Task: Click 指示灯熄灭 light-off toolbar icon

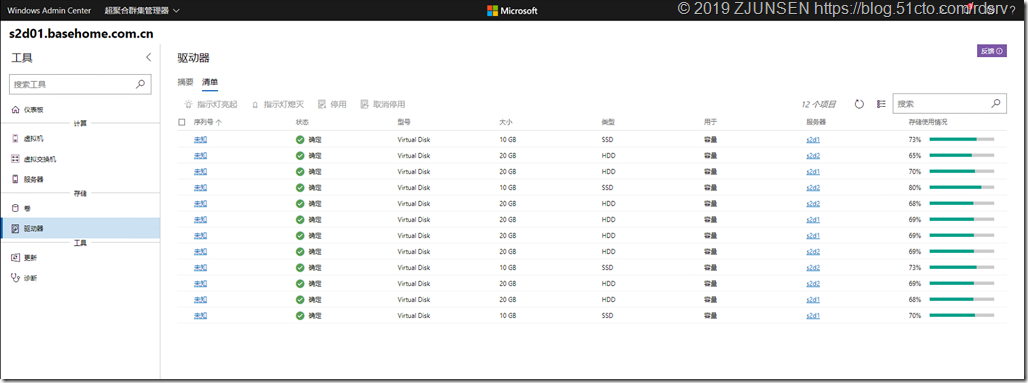Action: click(255, 104)
